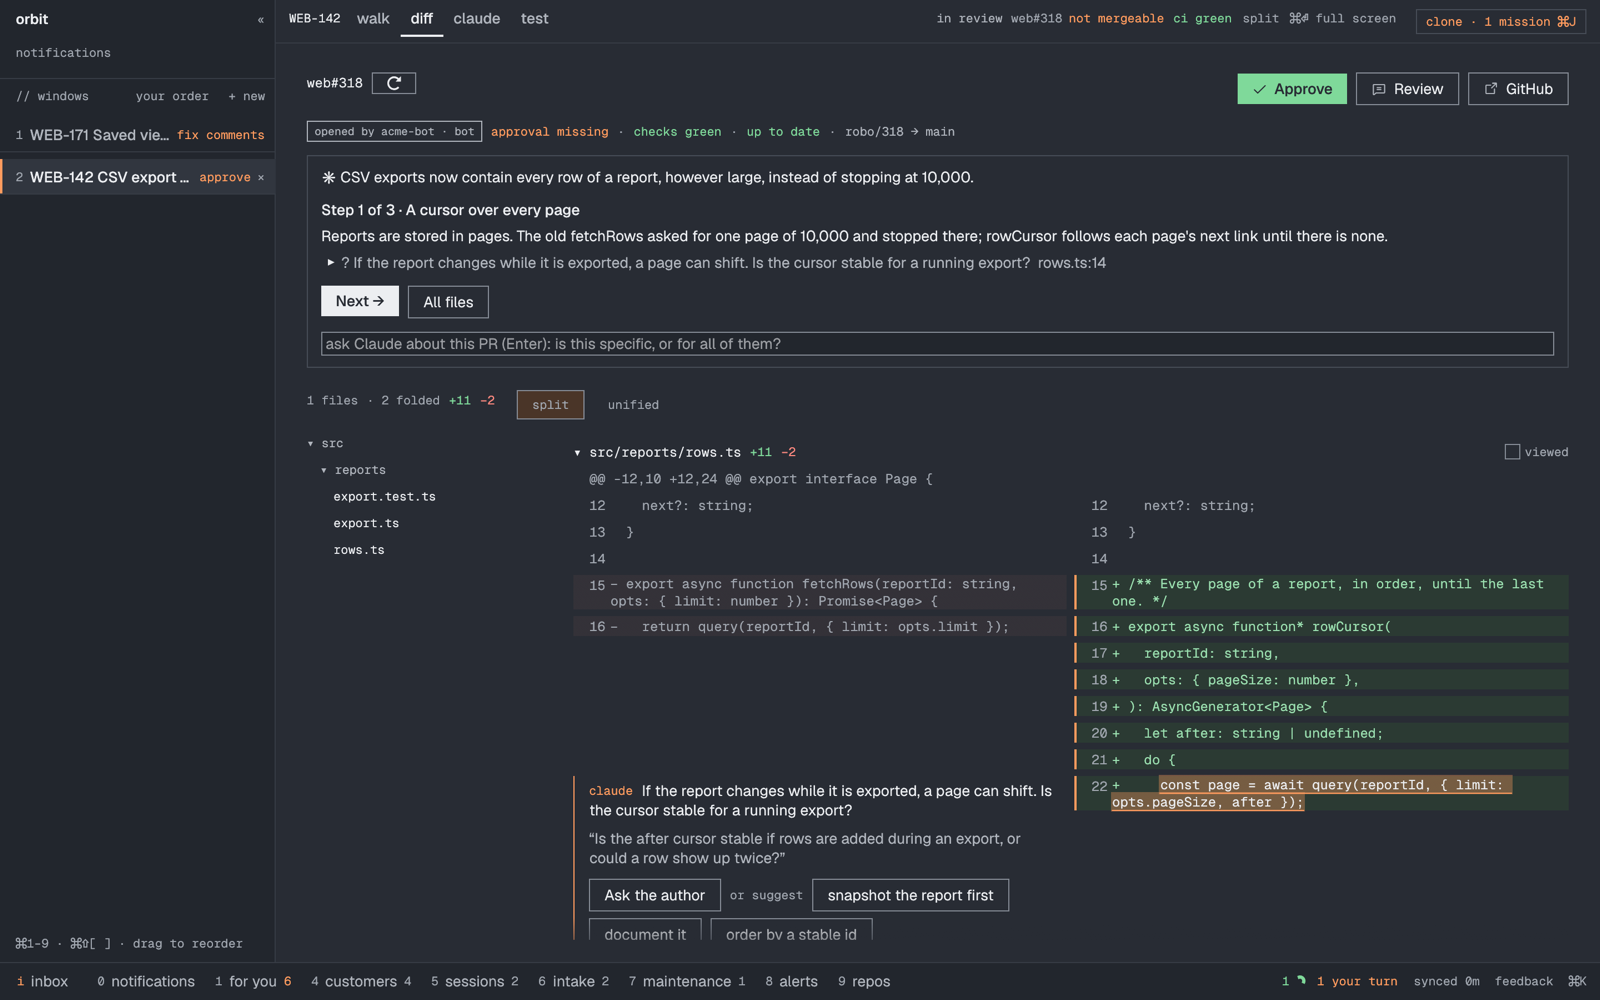
Task: Open the WEB-171 Saved view window
Action: 137,135
